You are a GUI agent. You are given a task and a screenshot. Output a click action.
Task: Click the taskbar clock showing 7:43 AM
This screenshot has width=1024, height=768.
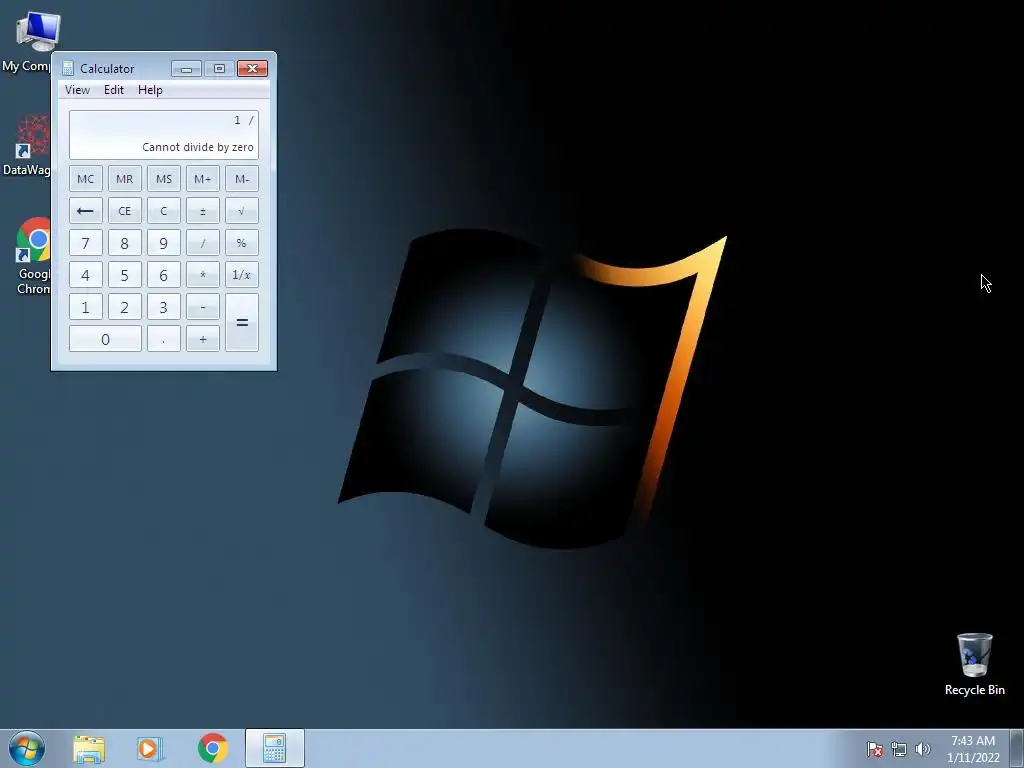pyautogui.click(x=973, y=749)
